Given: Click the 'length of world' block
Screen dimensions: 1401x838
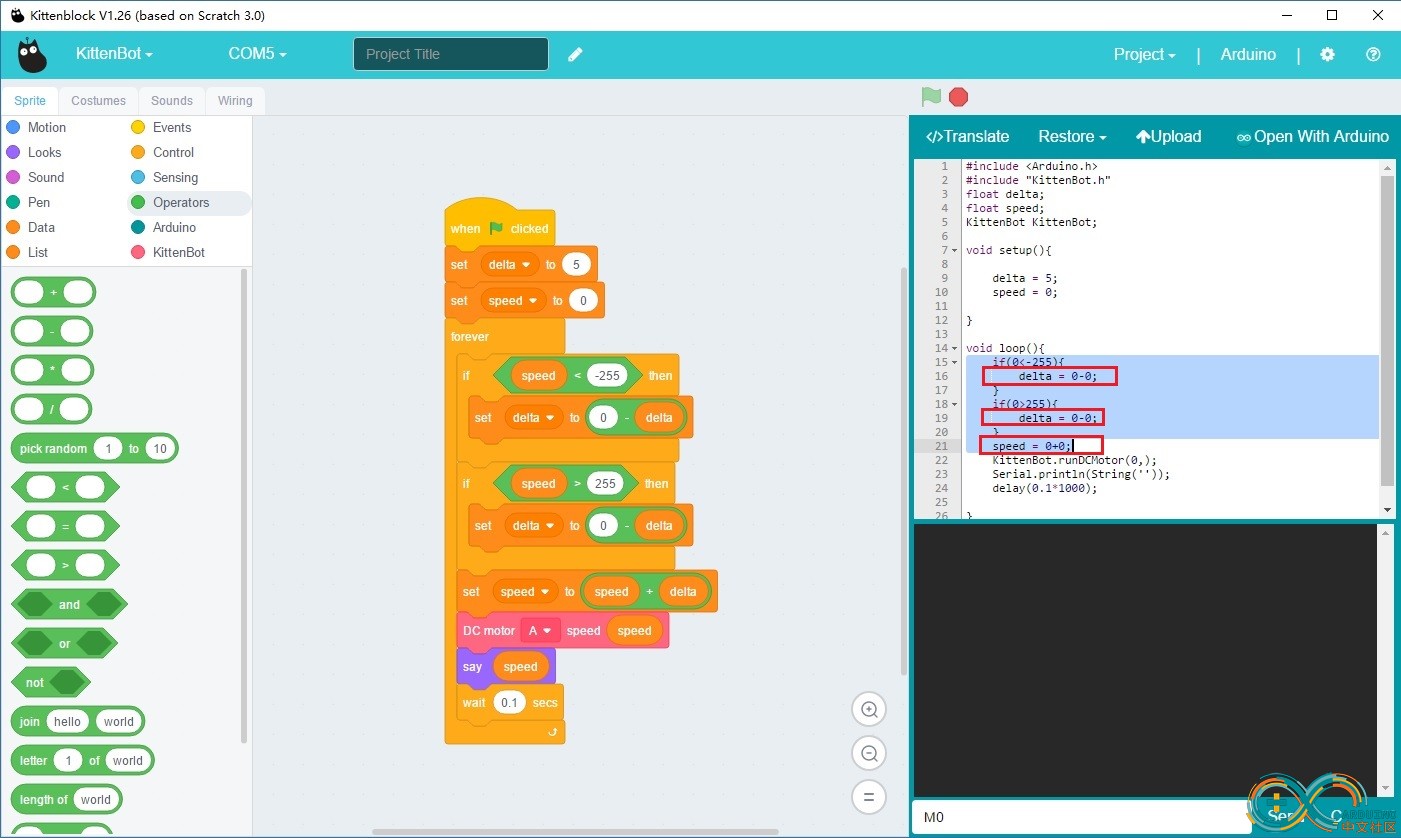Looking at the screenshot, I should [66, 799].
